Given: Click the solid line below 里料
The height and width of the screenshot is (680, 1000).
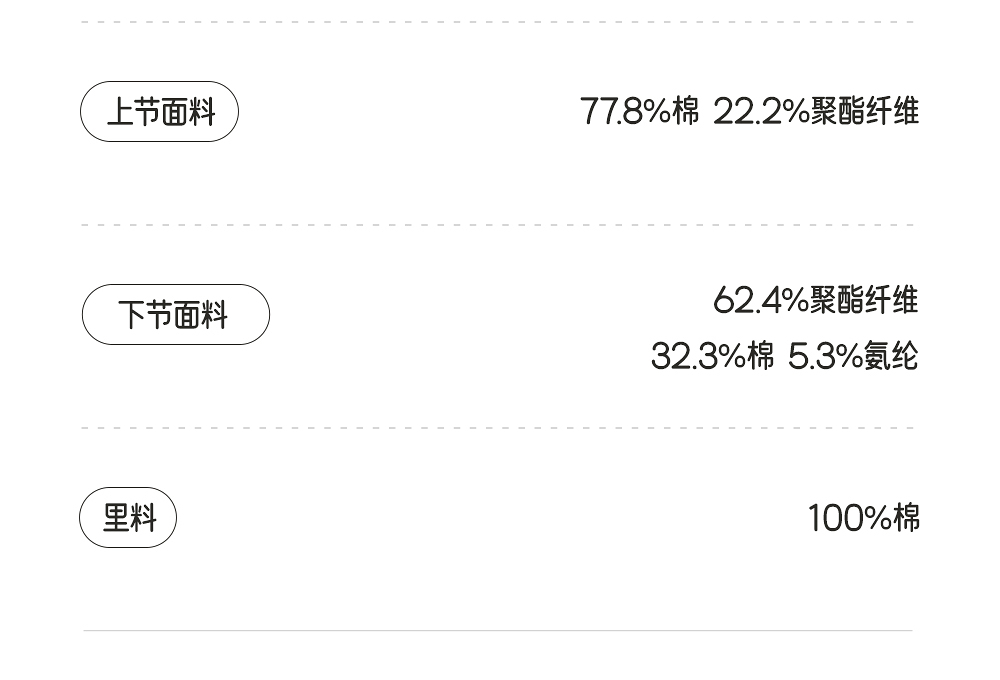Looking at the screenshot, I should coord(498,631).
